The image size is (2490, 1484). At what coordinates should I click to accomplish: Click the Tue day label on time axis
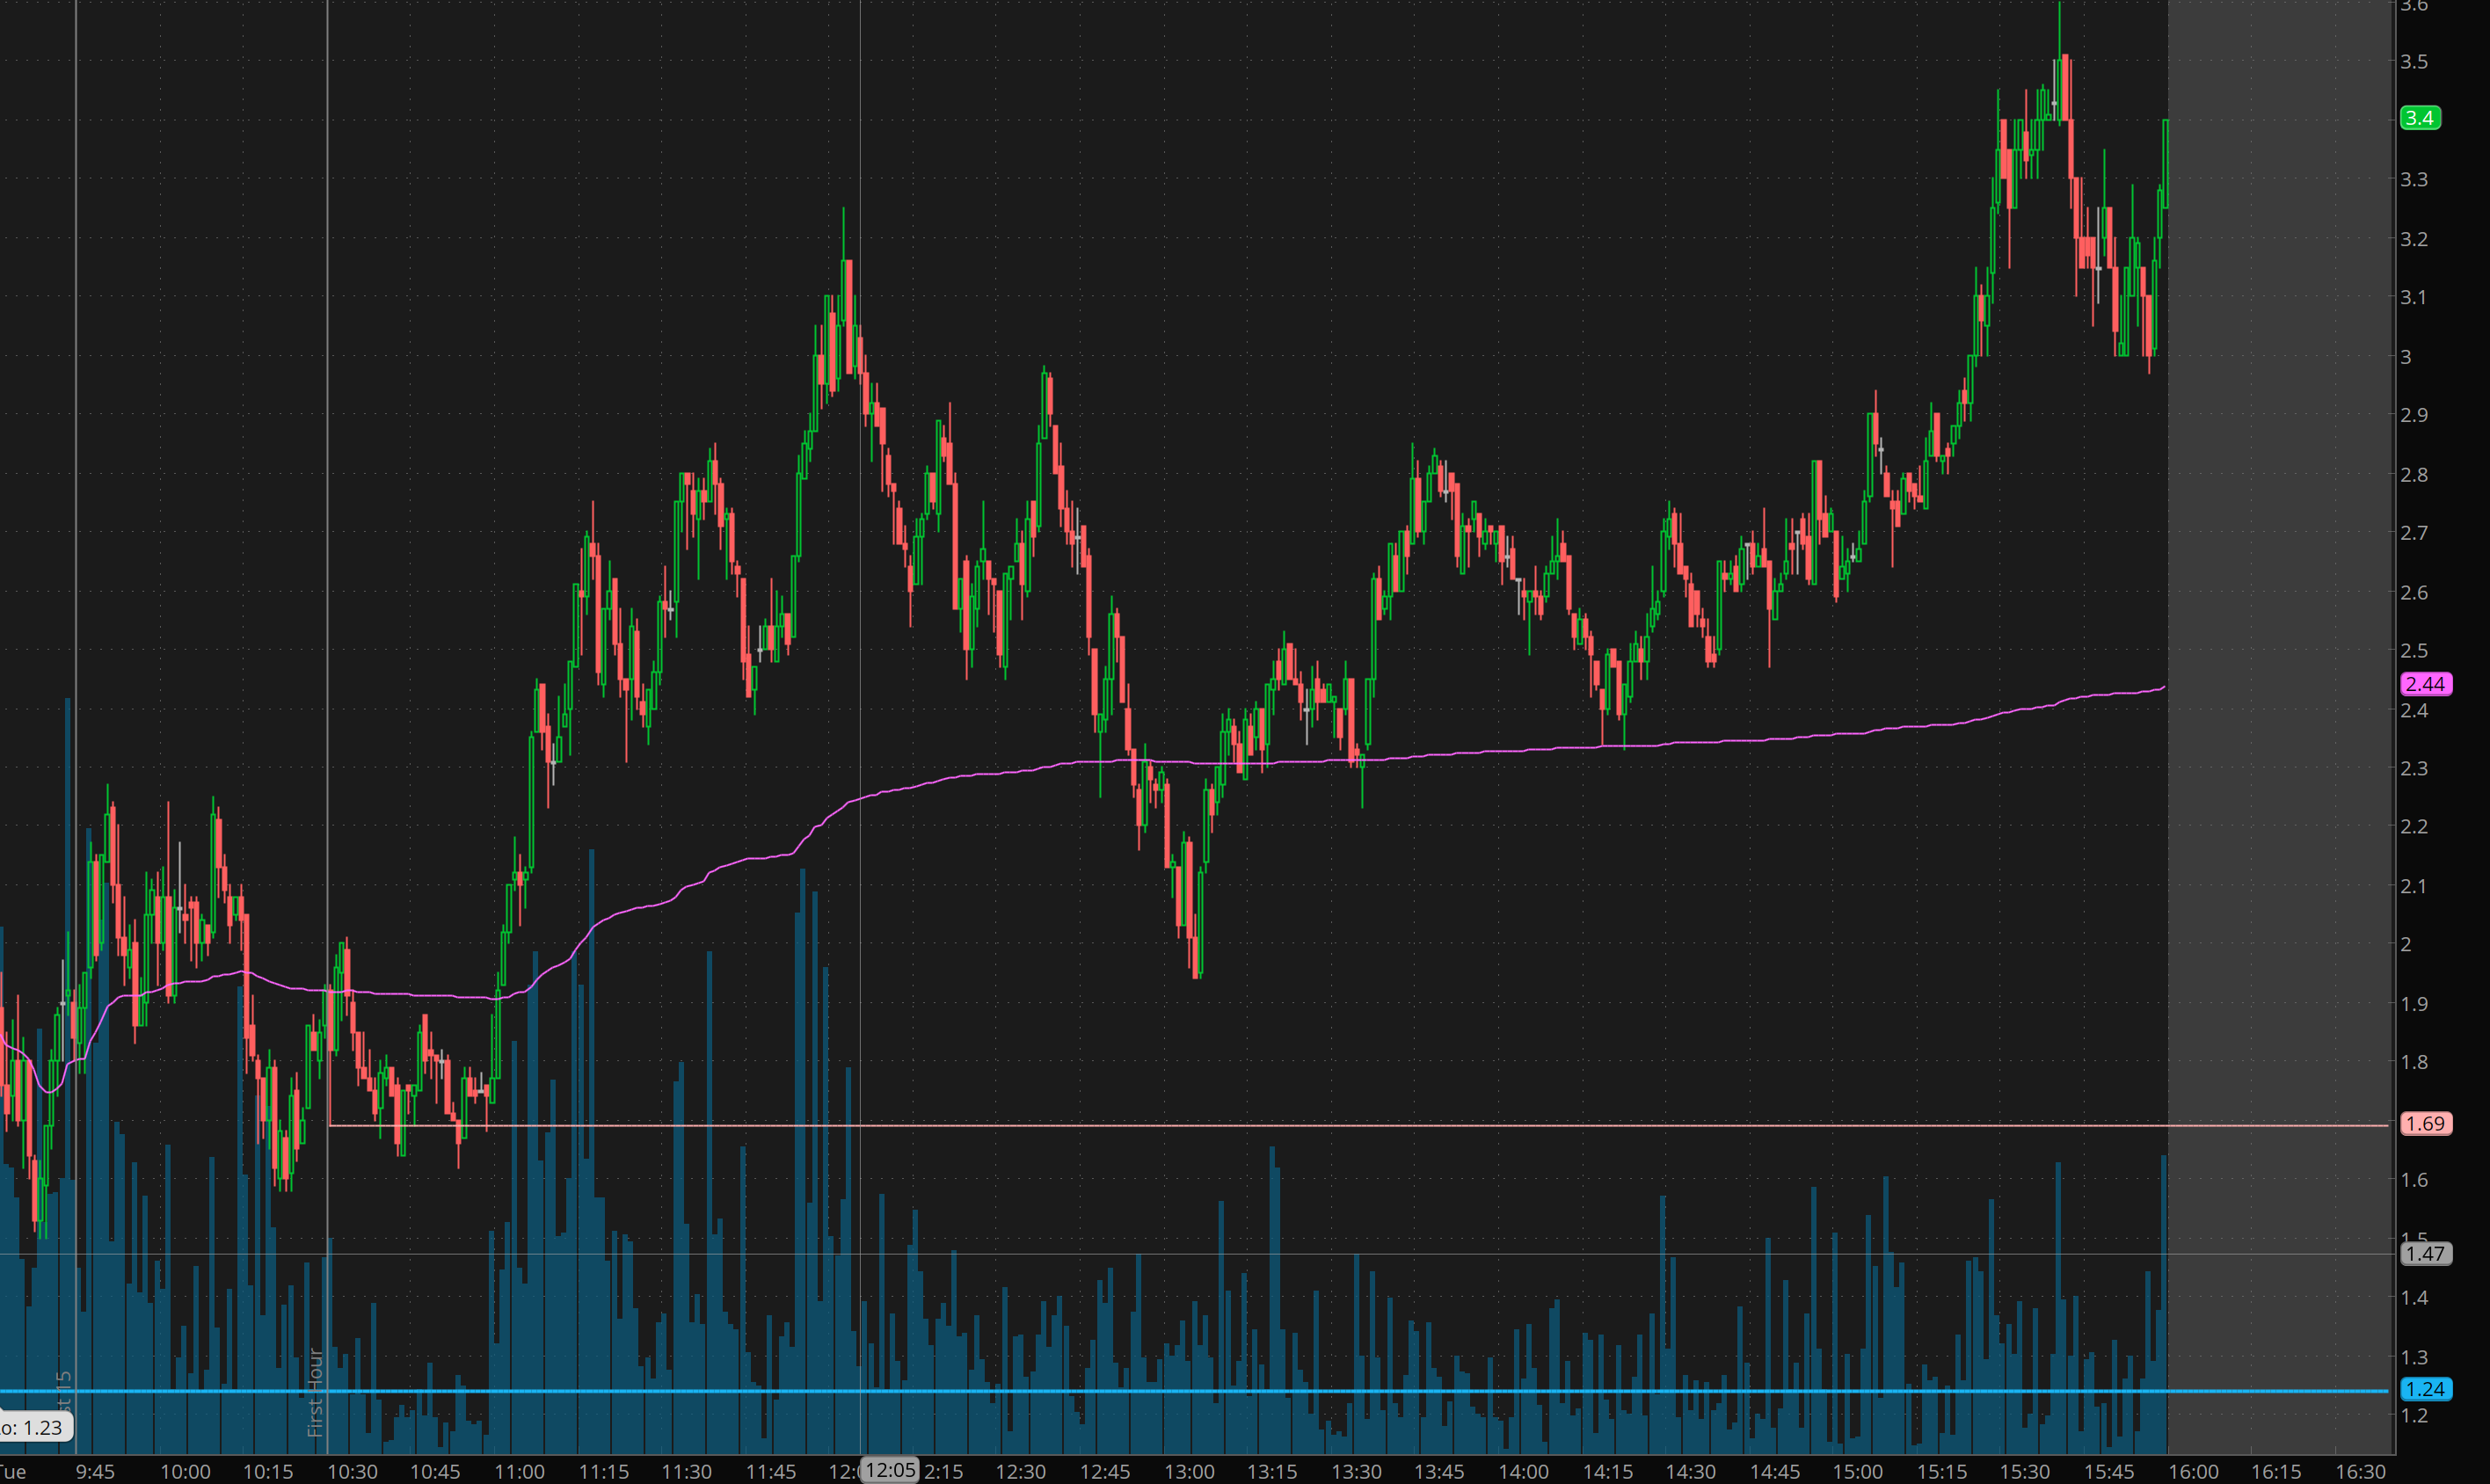(14, 1471)
